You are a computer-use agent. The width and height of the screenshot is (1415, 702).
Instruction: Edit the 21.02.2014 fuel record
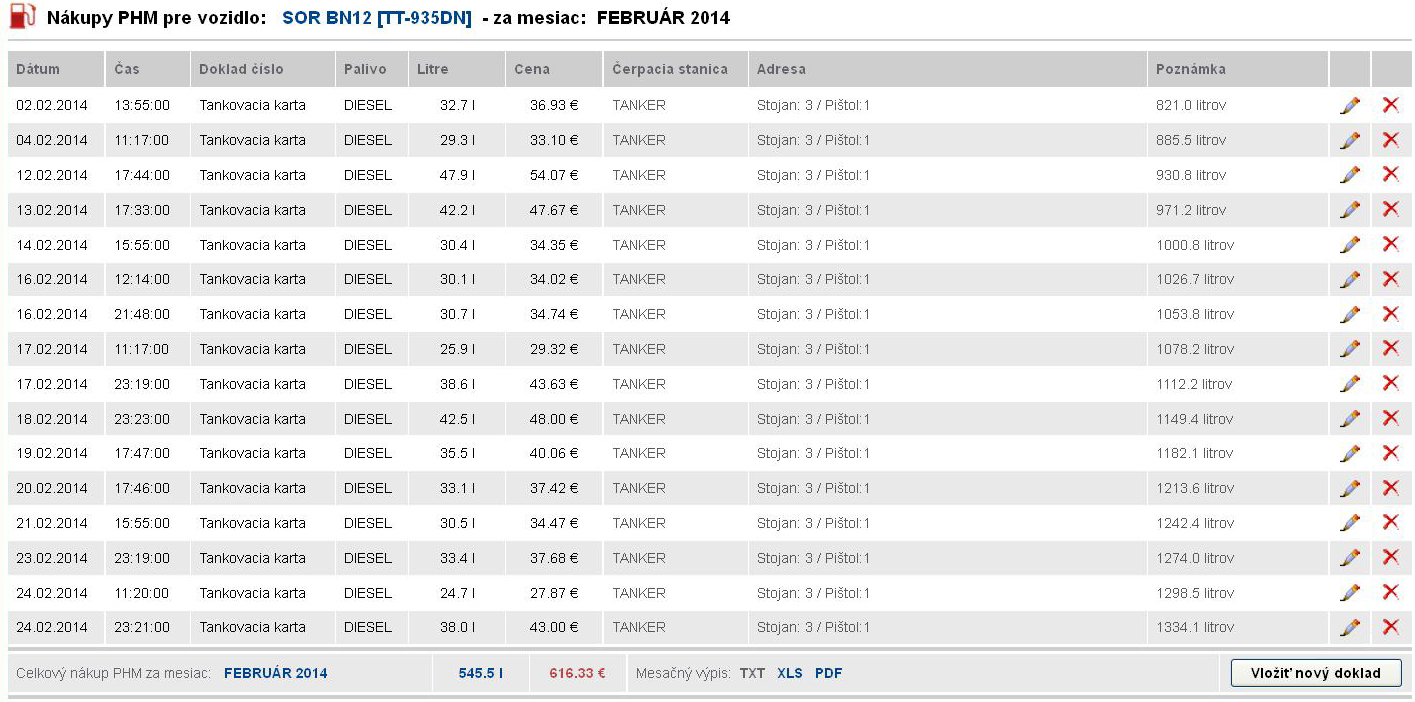coord(1350,523)
